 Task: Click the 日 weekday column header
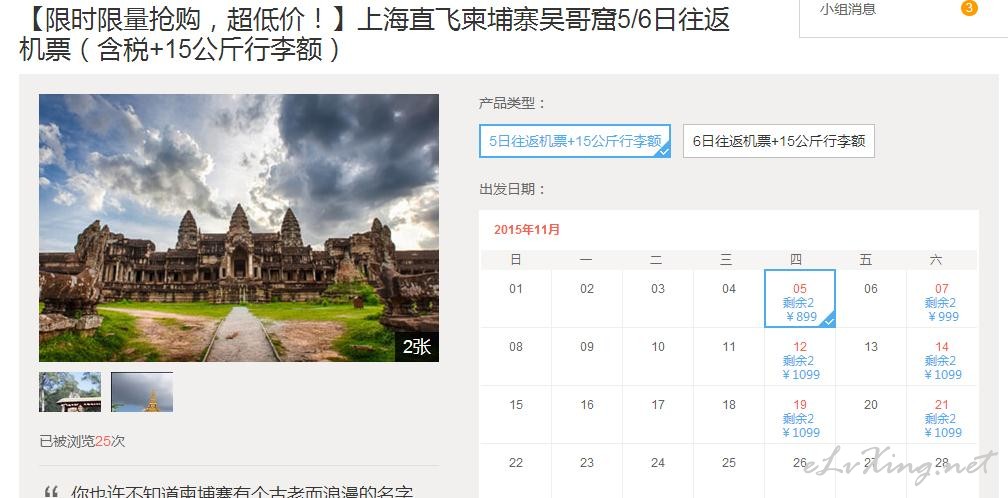pyautogui.click(x=516, y=260)
